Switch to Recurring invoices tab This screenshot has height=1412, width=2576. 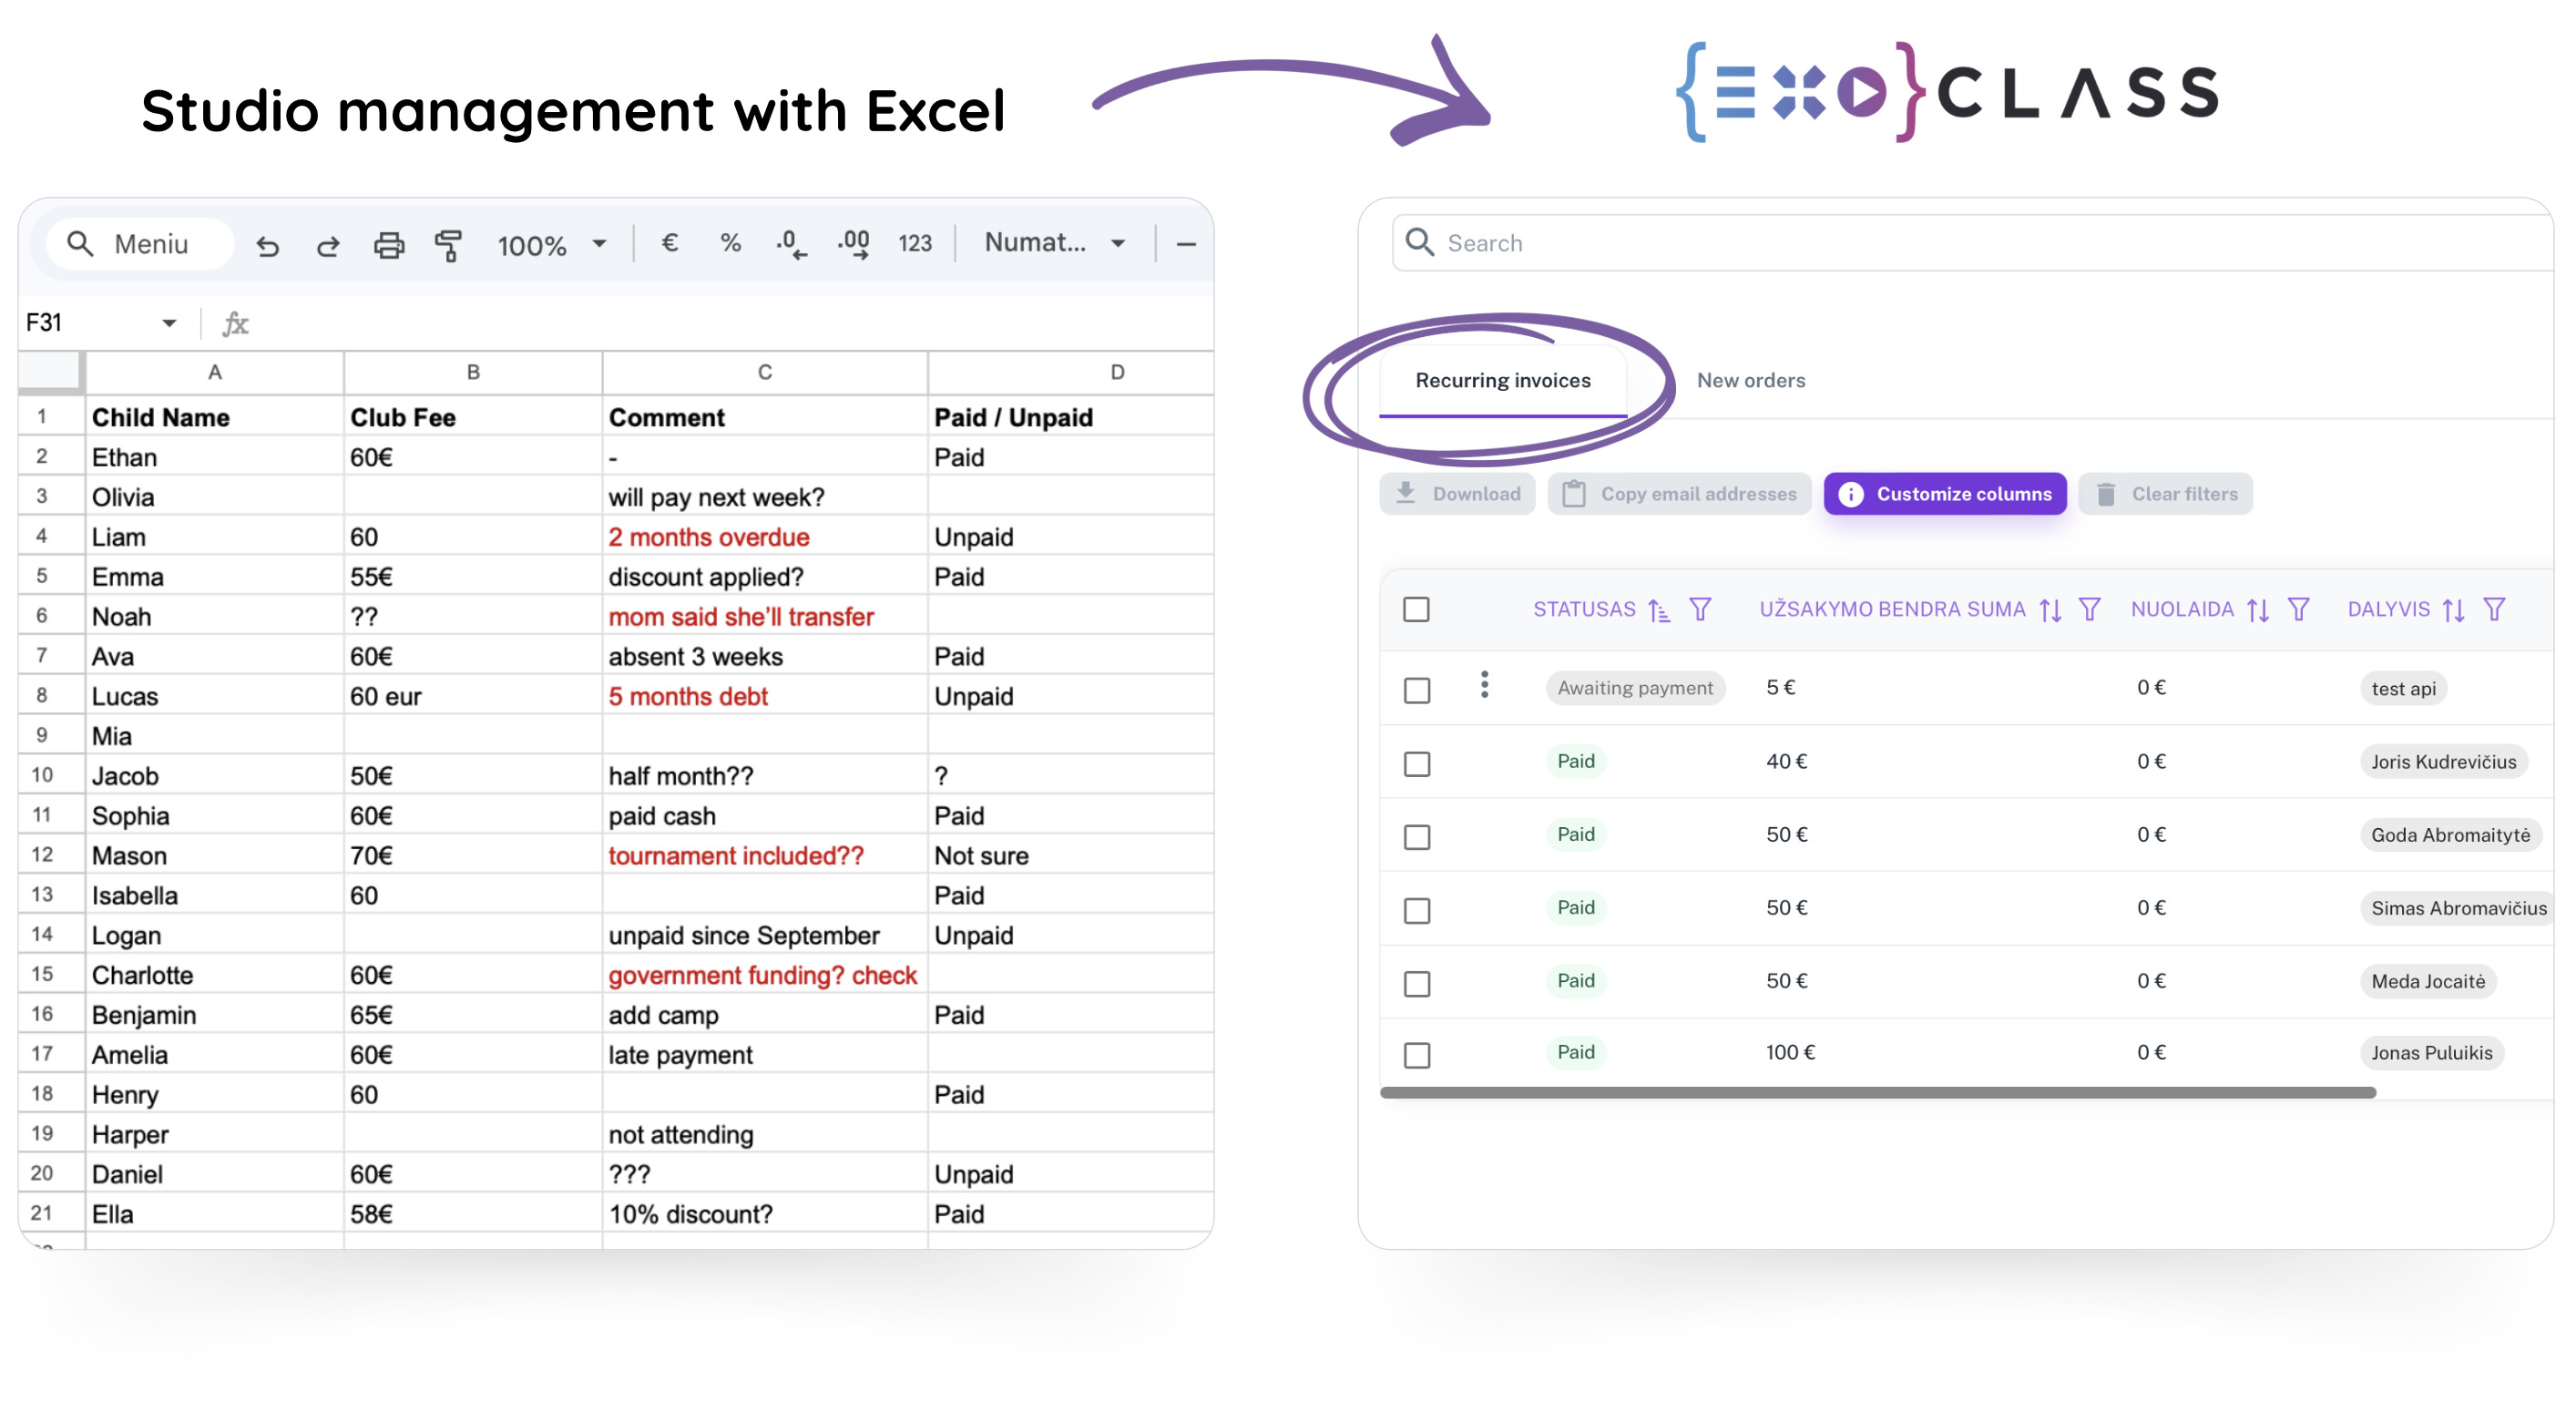tap(1502, 380)
